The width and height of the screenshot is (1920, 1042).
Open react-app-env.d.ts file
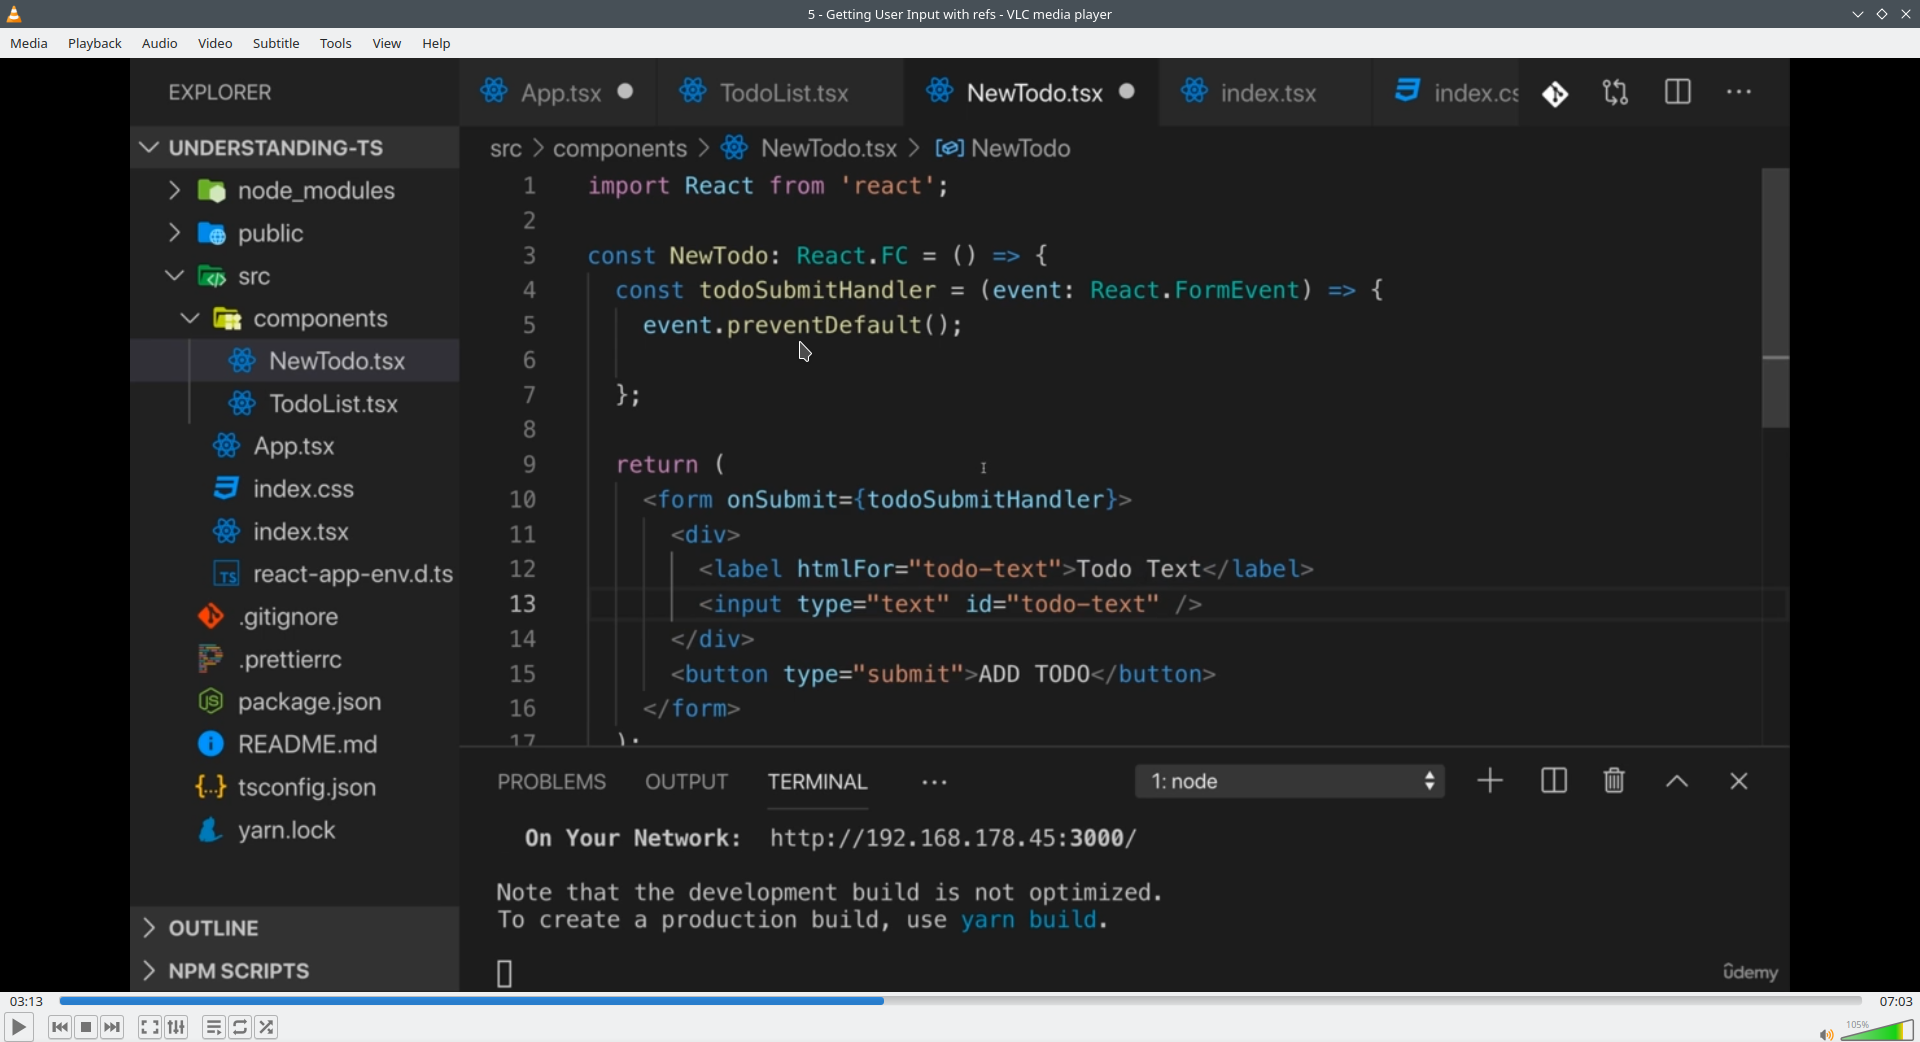295,574
